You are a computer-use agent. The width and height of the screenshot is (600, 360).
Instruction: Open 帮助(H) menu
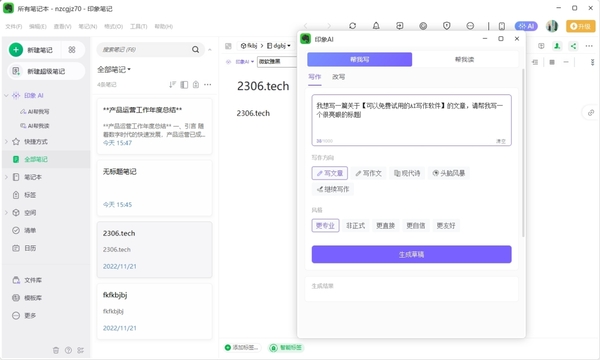[163, 26]
